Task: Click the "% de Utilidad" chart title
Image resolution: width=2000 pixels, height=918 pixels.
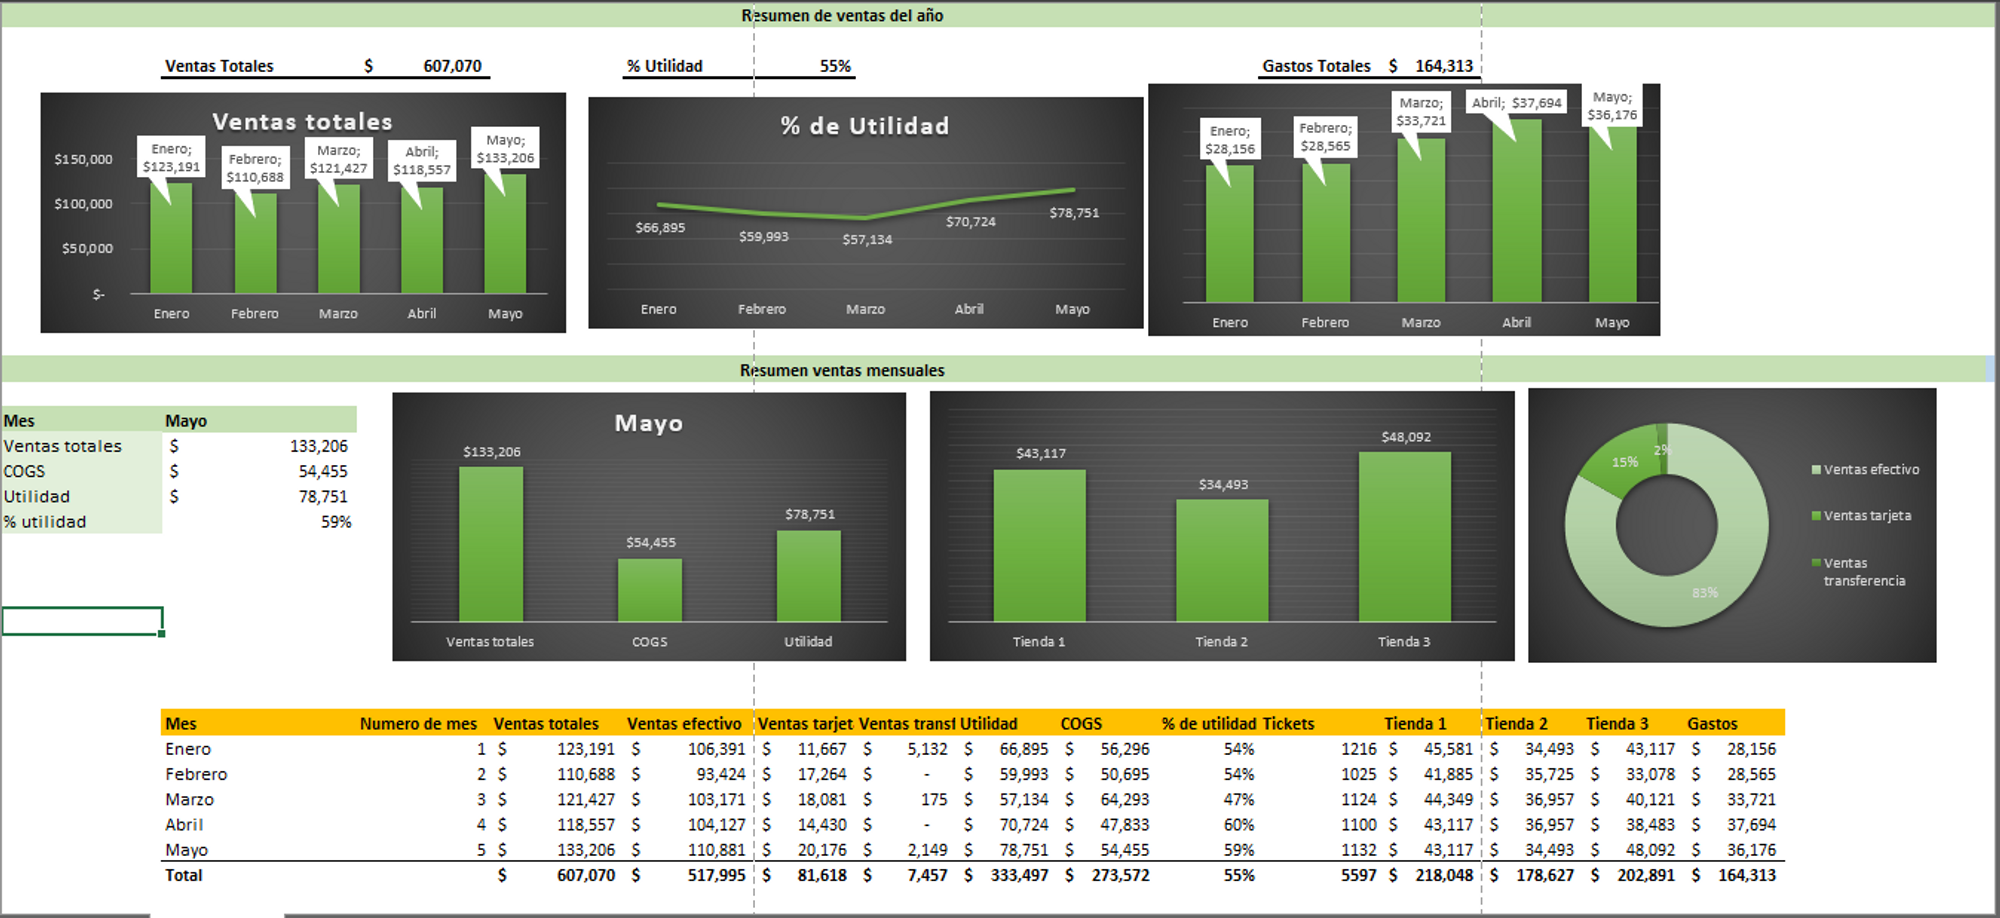Action: coord(865,126)
